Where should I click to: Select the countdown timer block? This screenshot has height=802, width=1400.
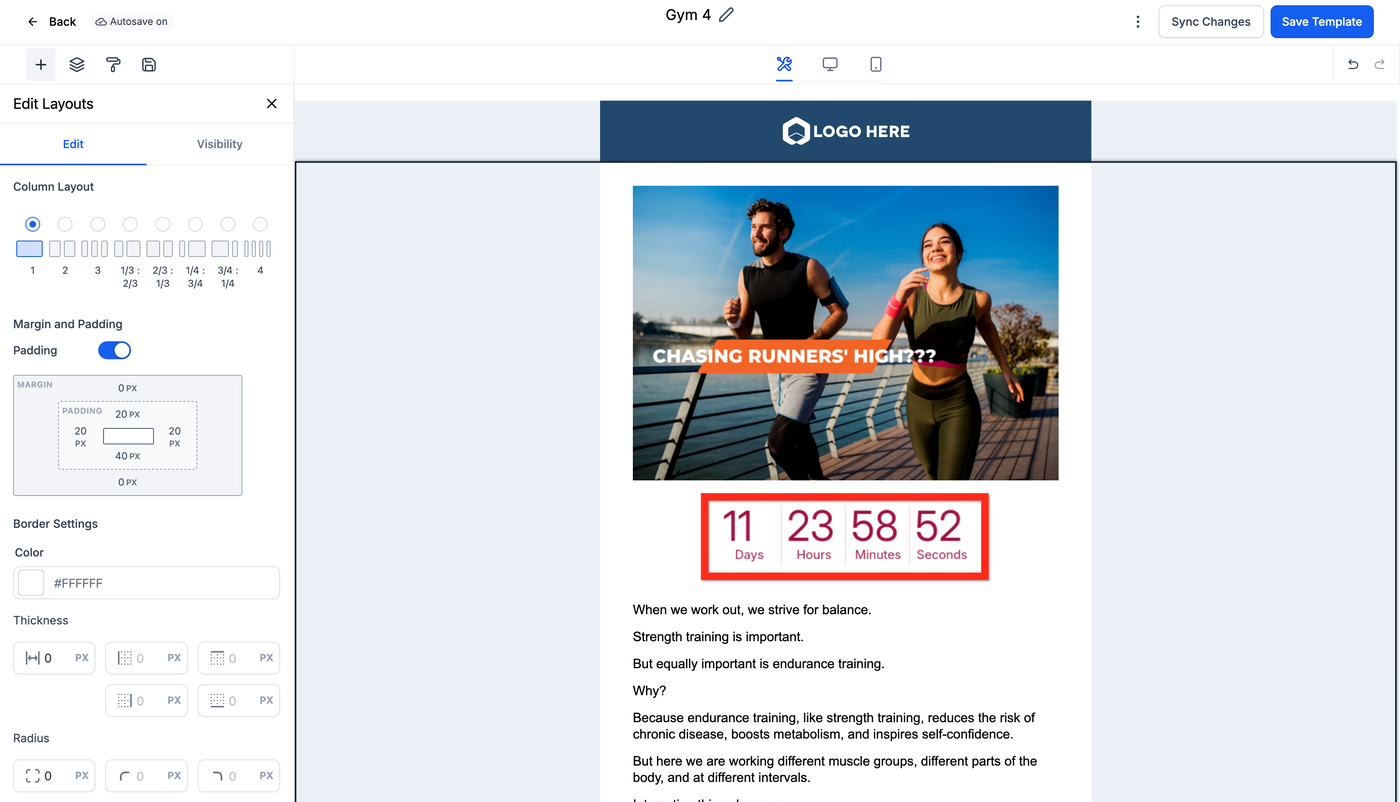845,535
